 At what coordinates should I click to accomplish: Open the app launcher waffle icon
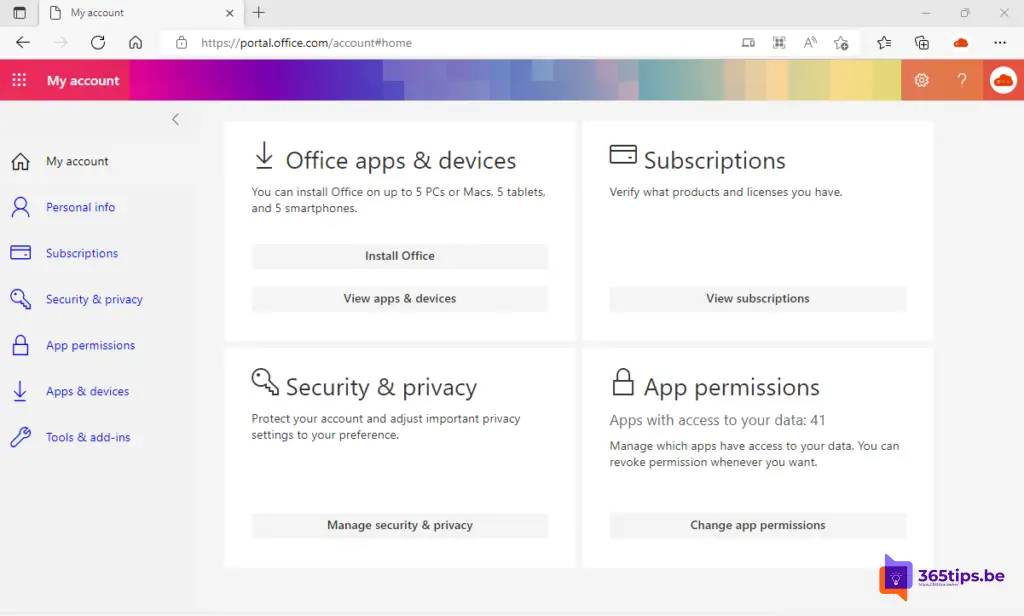19,80
